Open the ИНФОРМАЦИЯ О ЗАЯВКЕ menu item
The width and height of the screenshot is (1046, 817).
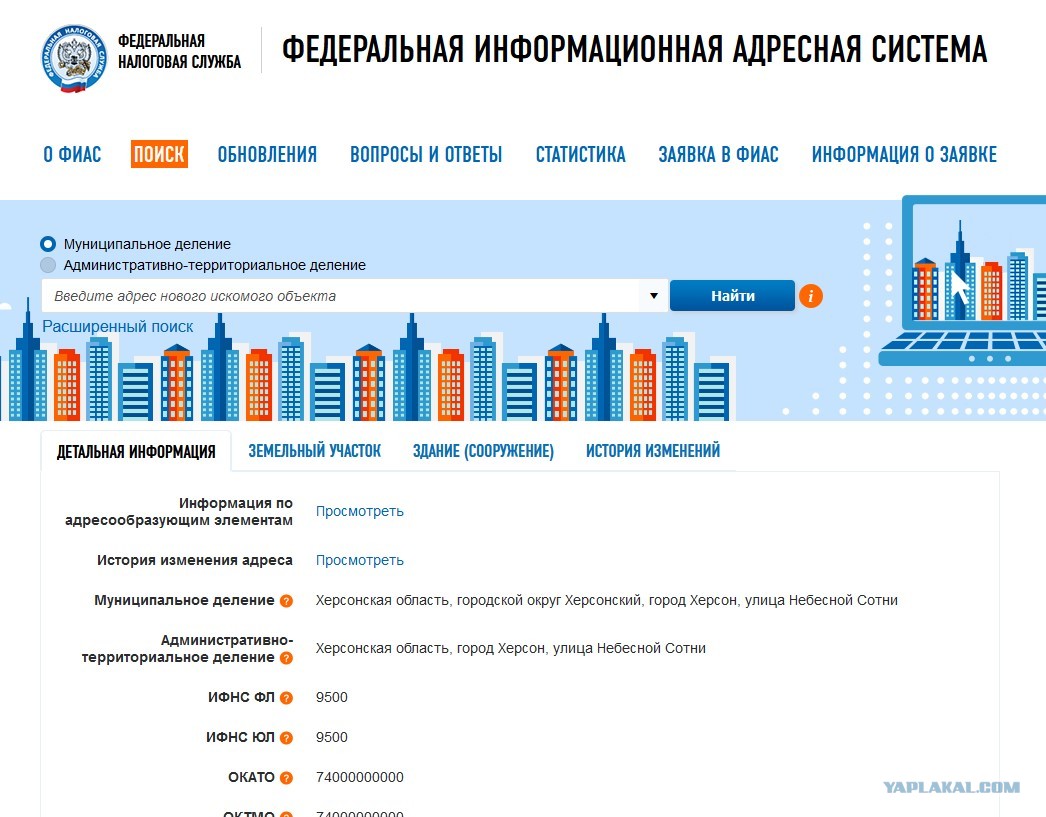(904, 154)
